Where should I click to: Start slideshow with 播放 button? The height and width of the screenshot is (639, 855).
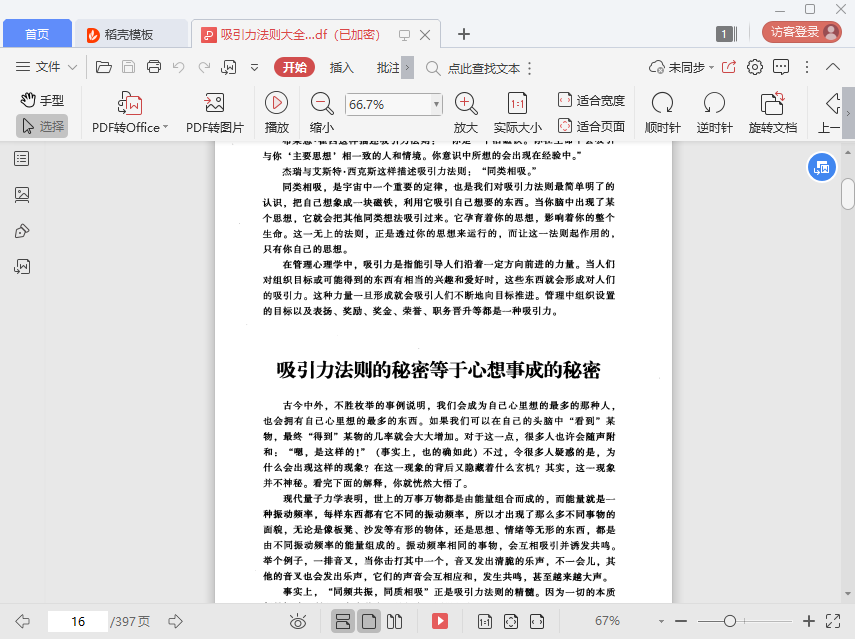pyautogui.click(x=276, y=112)
